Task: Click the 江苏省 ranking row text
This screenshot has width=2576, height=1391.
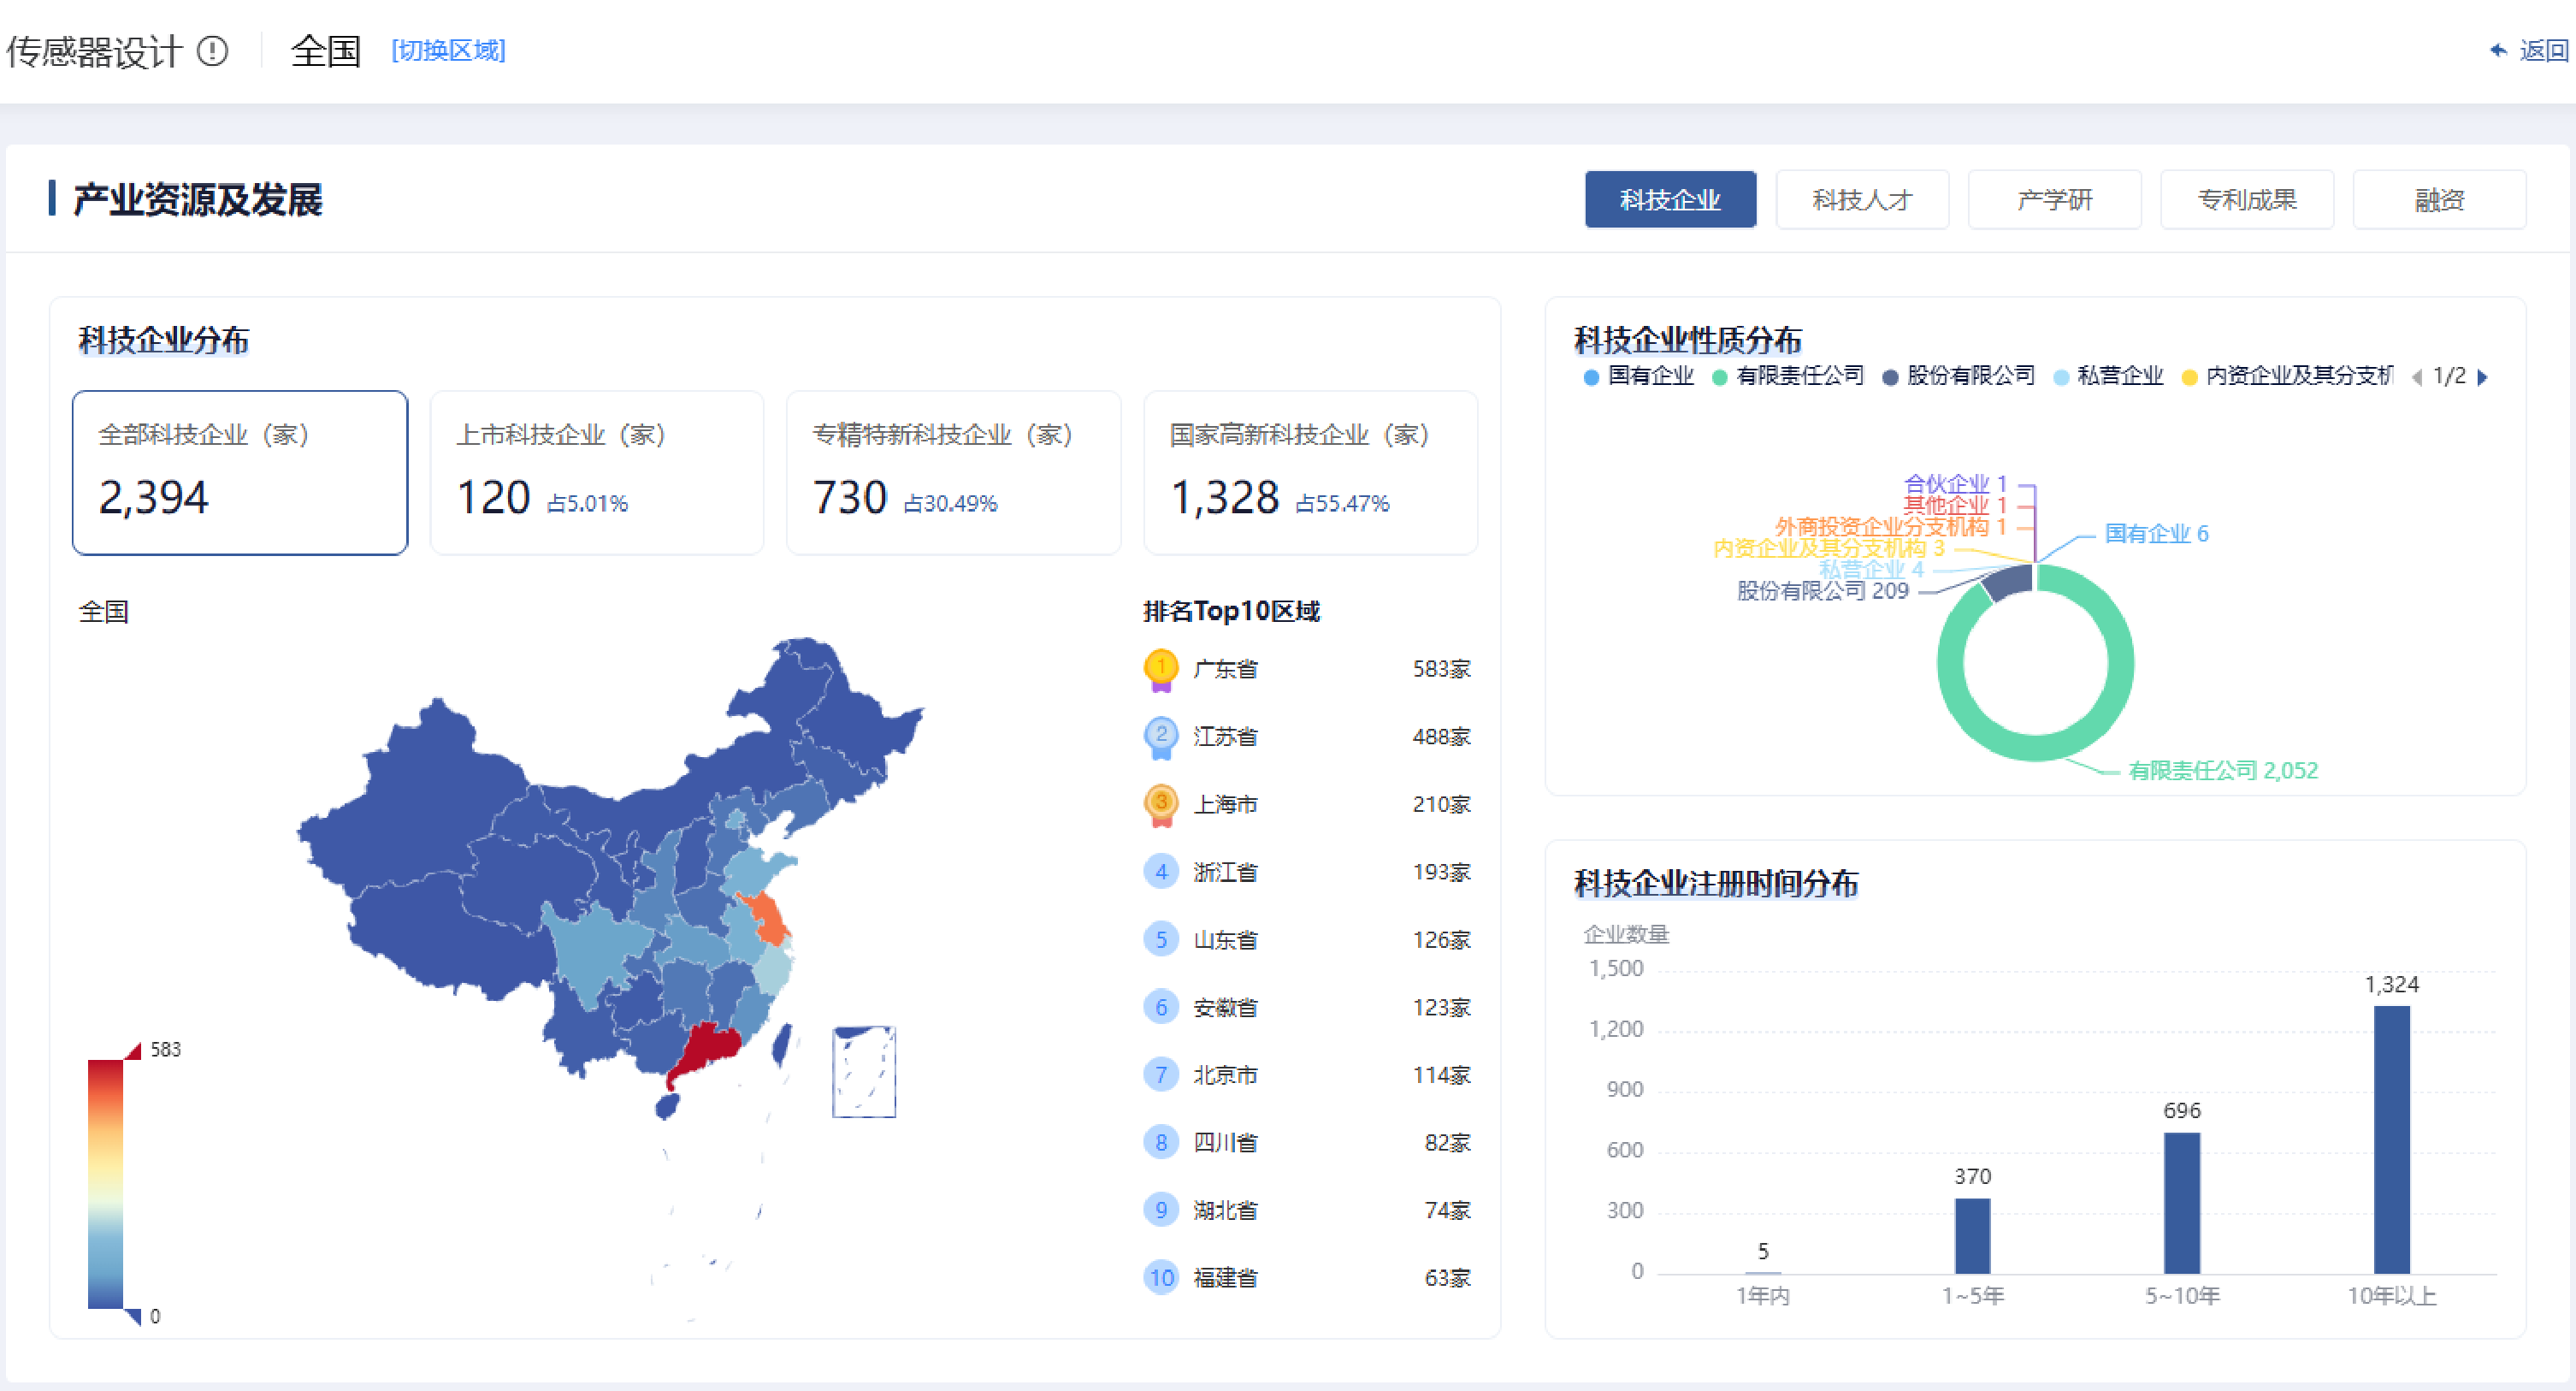Action: coord(1225,737)
